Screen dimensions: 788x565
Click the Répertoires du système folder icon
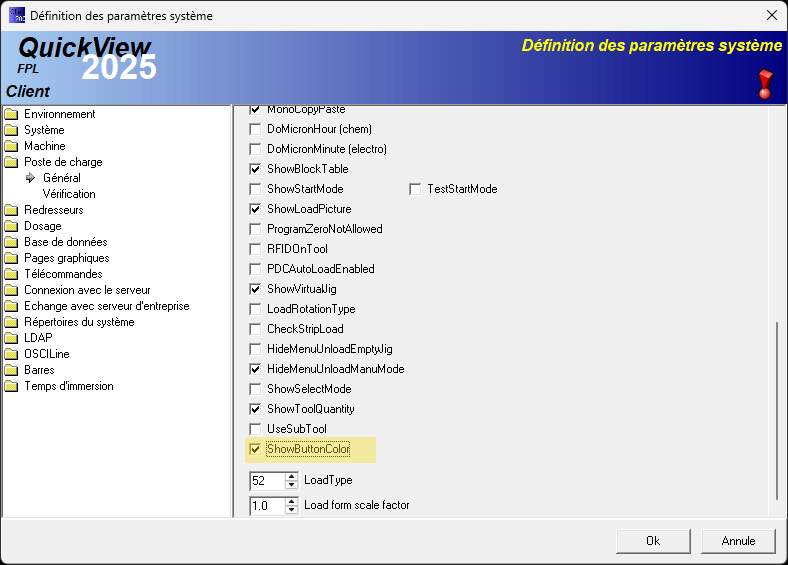coord(11,322)
